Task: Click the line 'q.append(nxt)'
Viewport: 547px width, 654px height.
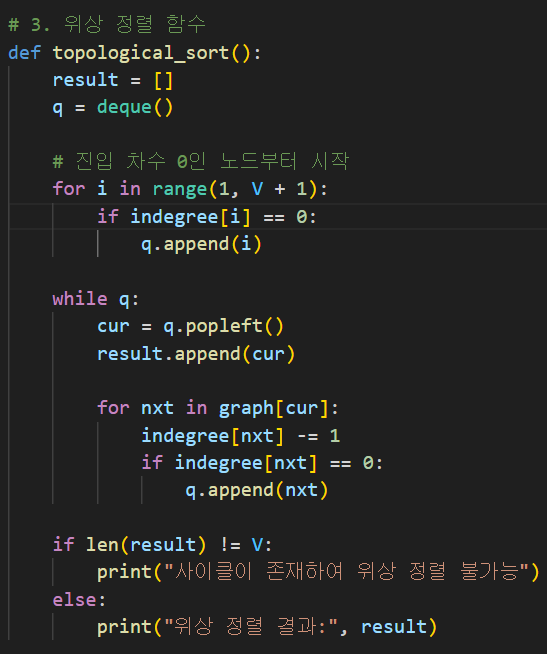Action: click(257, 490)
